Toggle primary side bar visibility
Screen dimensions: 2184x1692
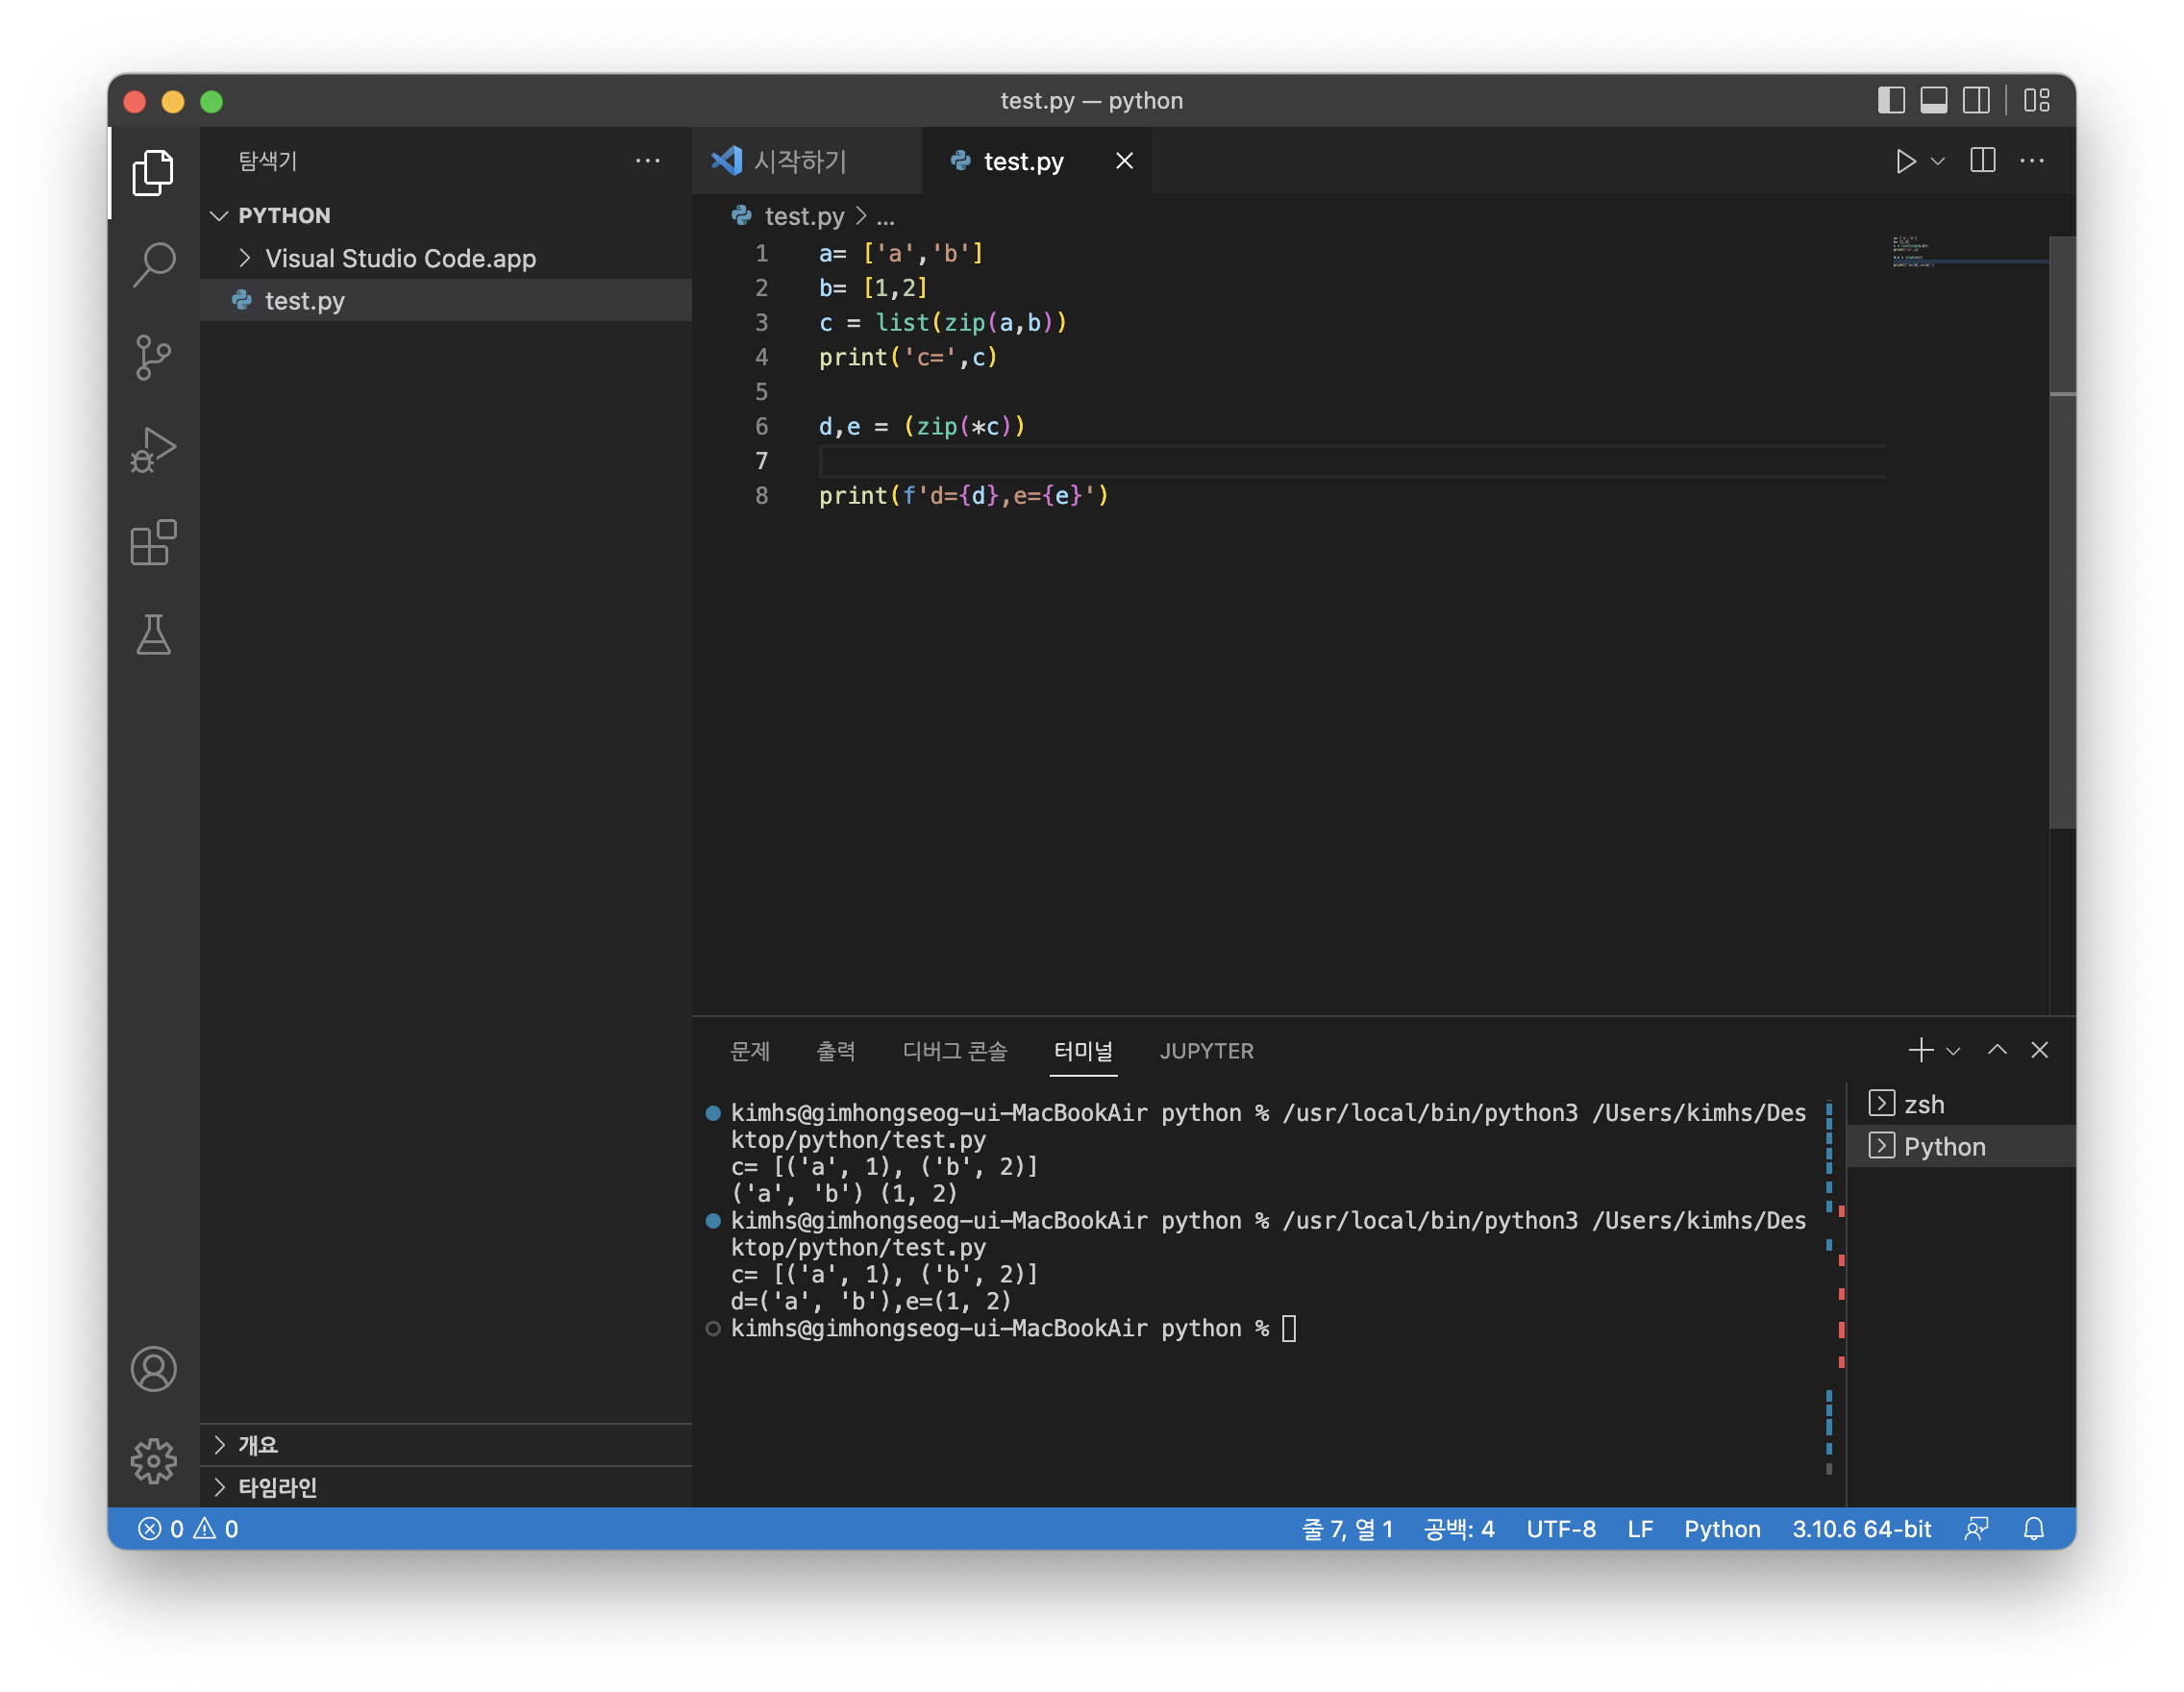(x=1891, y=101)
